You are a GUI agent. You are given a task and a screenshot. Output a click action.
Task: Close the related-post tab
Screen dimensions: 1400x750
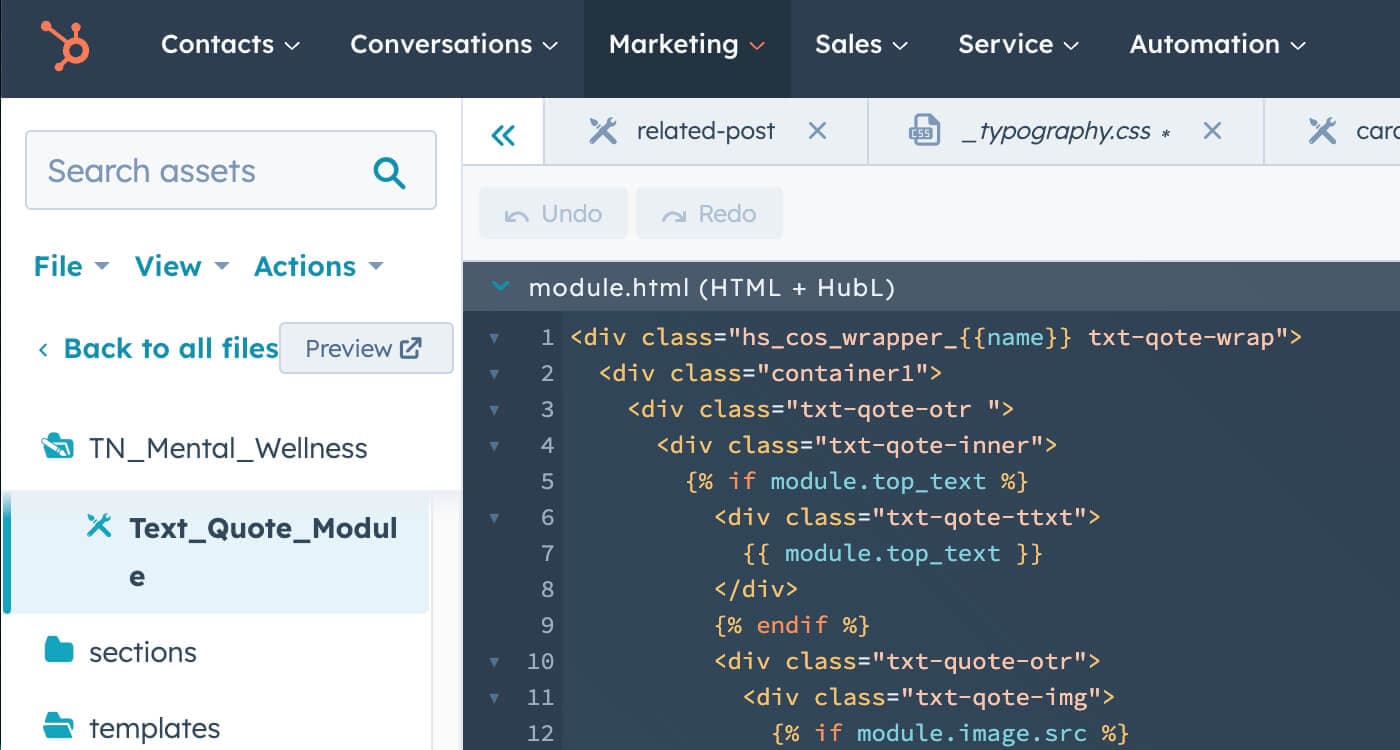coord(818,130)
